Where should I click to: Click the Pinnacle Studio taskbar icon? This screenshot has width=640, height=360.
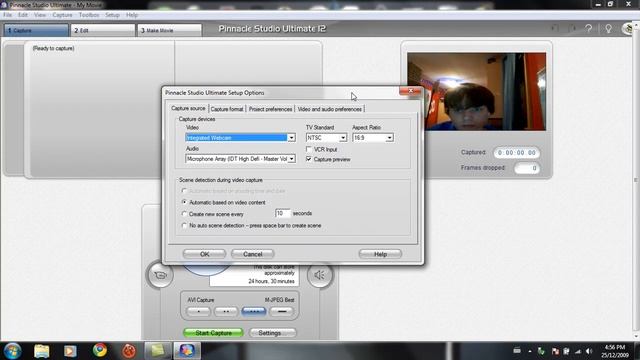click(x=187, y=351)
